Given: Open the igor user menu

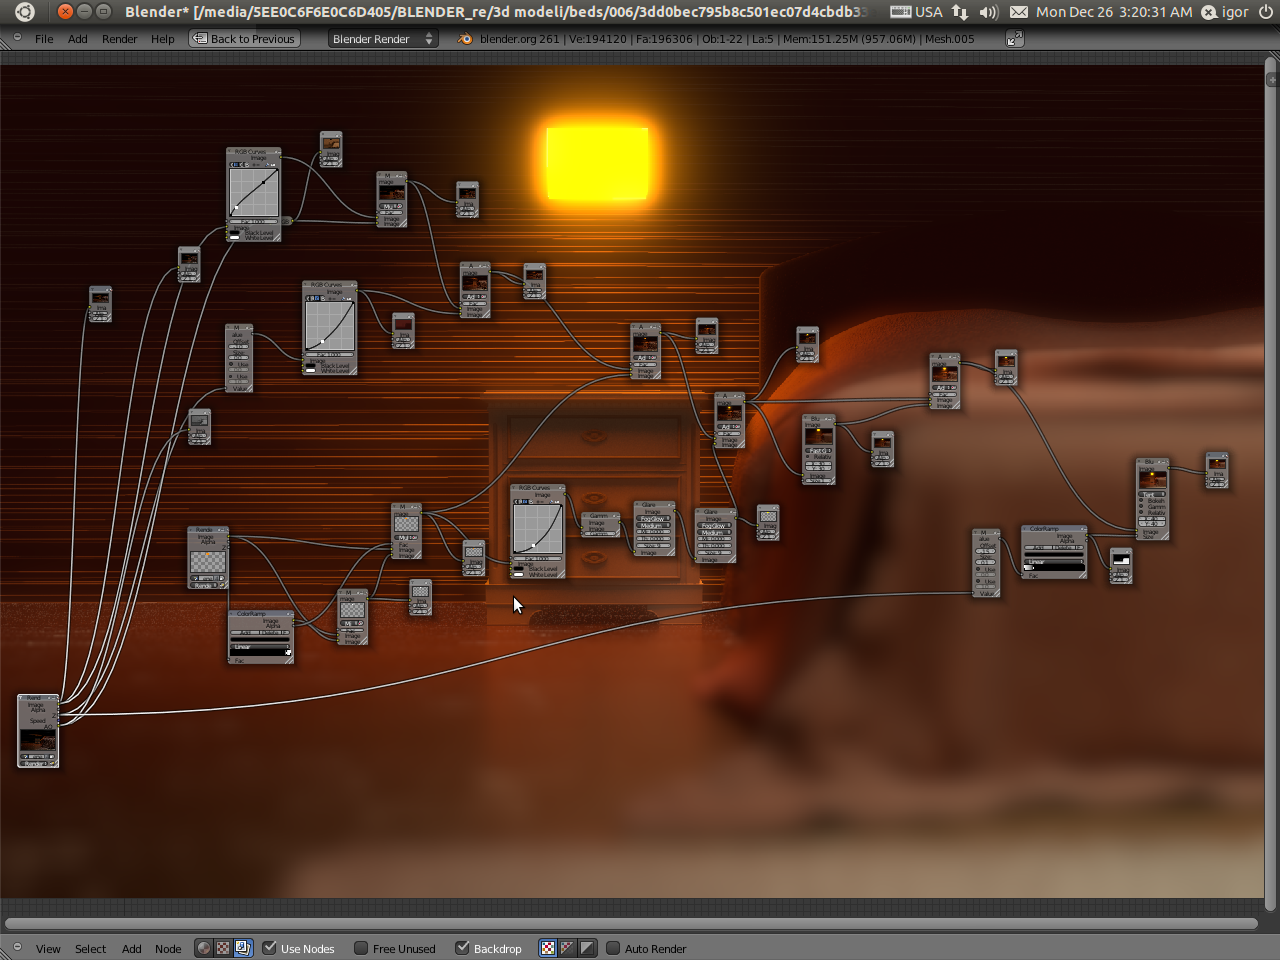Looking at the screenshot, I should pos(1225,12).
